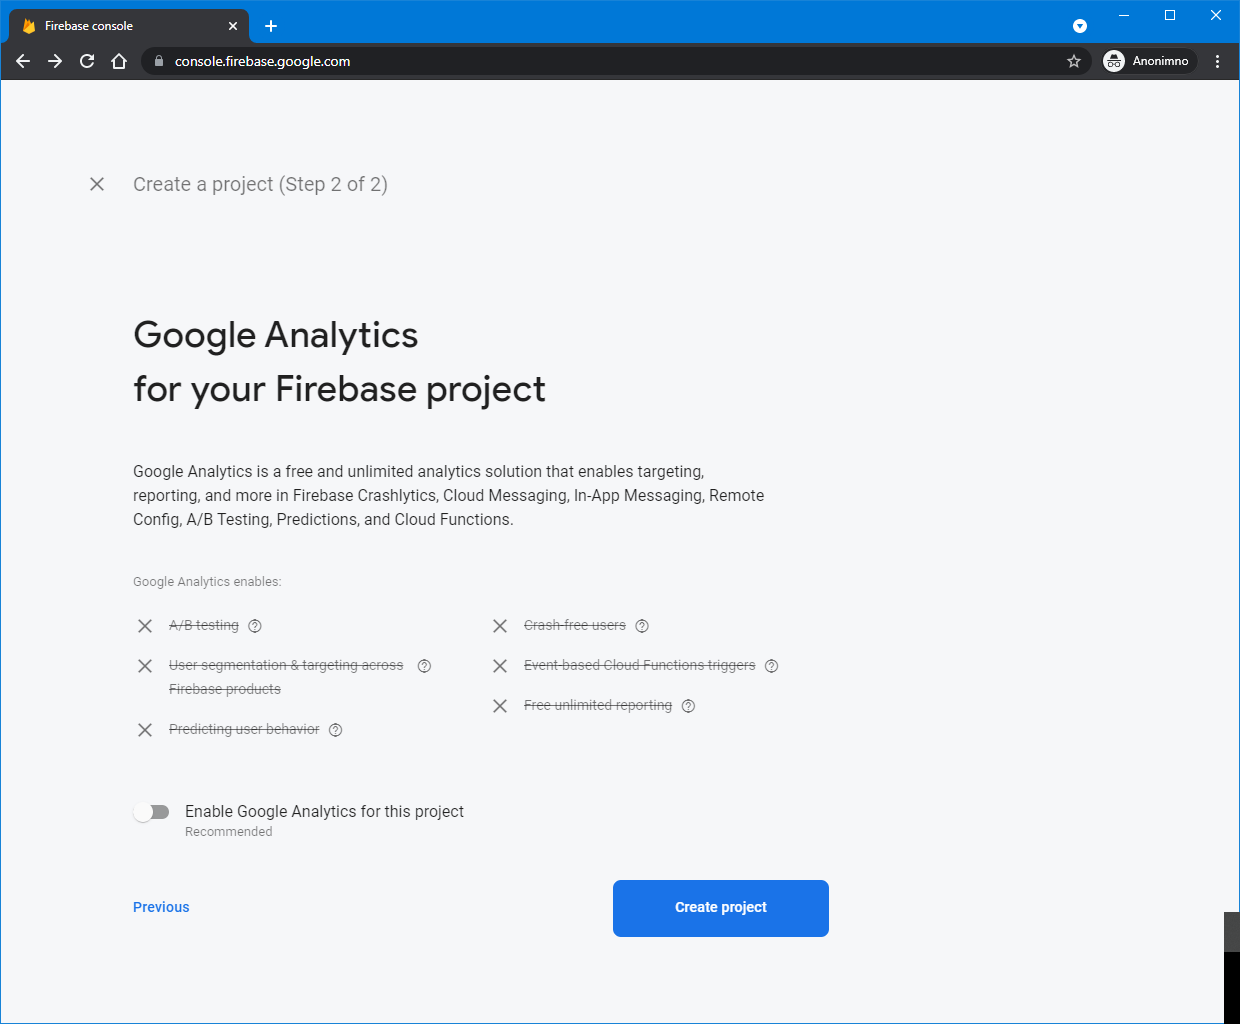The image size is (1240, 1024).
Task: Reload the Firebase console page
Action: tap(87, 61)
